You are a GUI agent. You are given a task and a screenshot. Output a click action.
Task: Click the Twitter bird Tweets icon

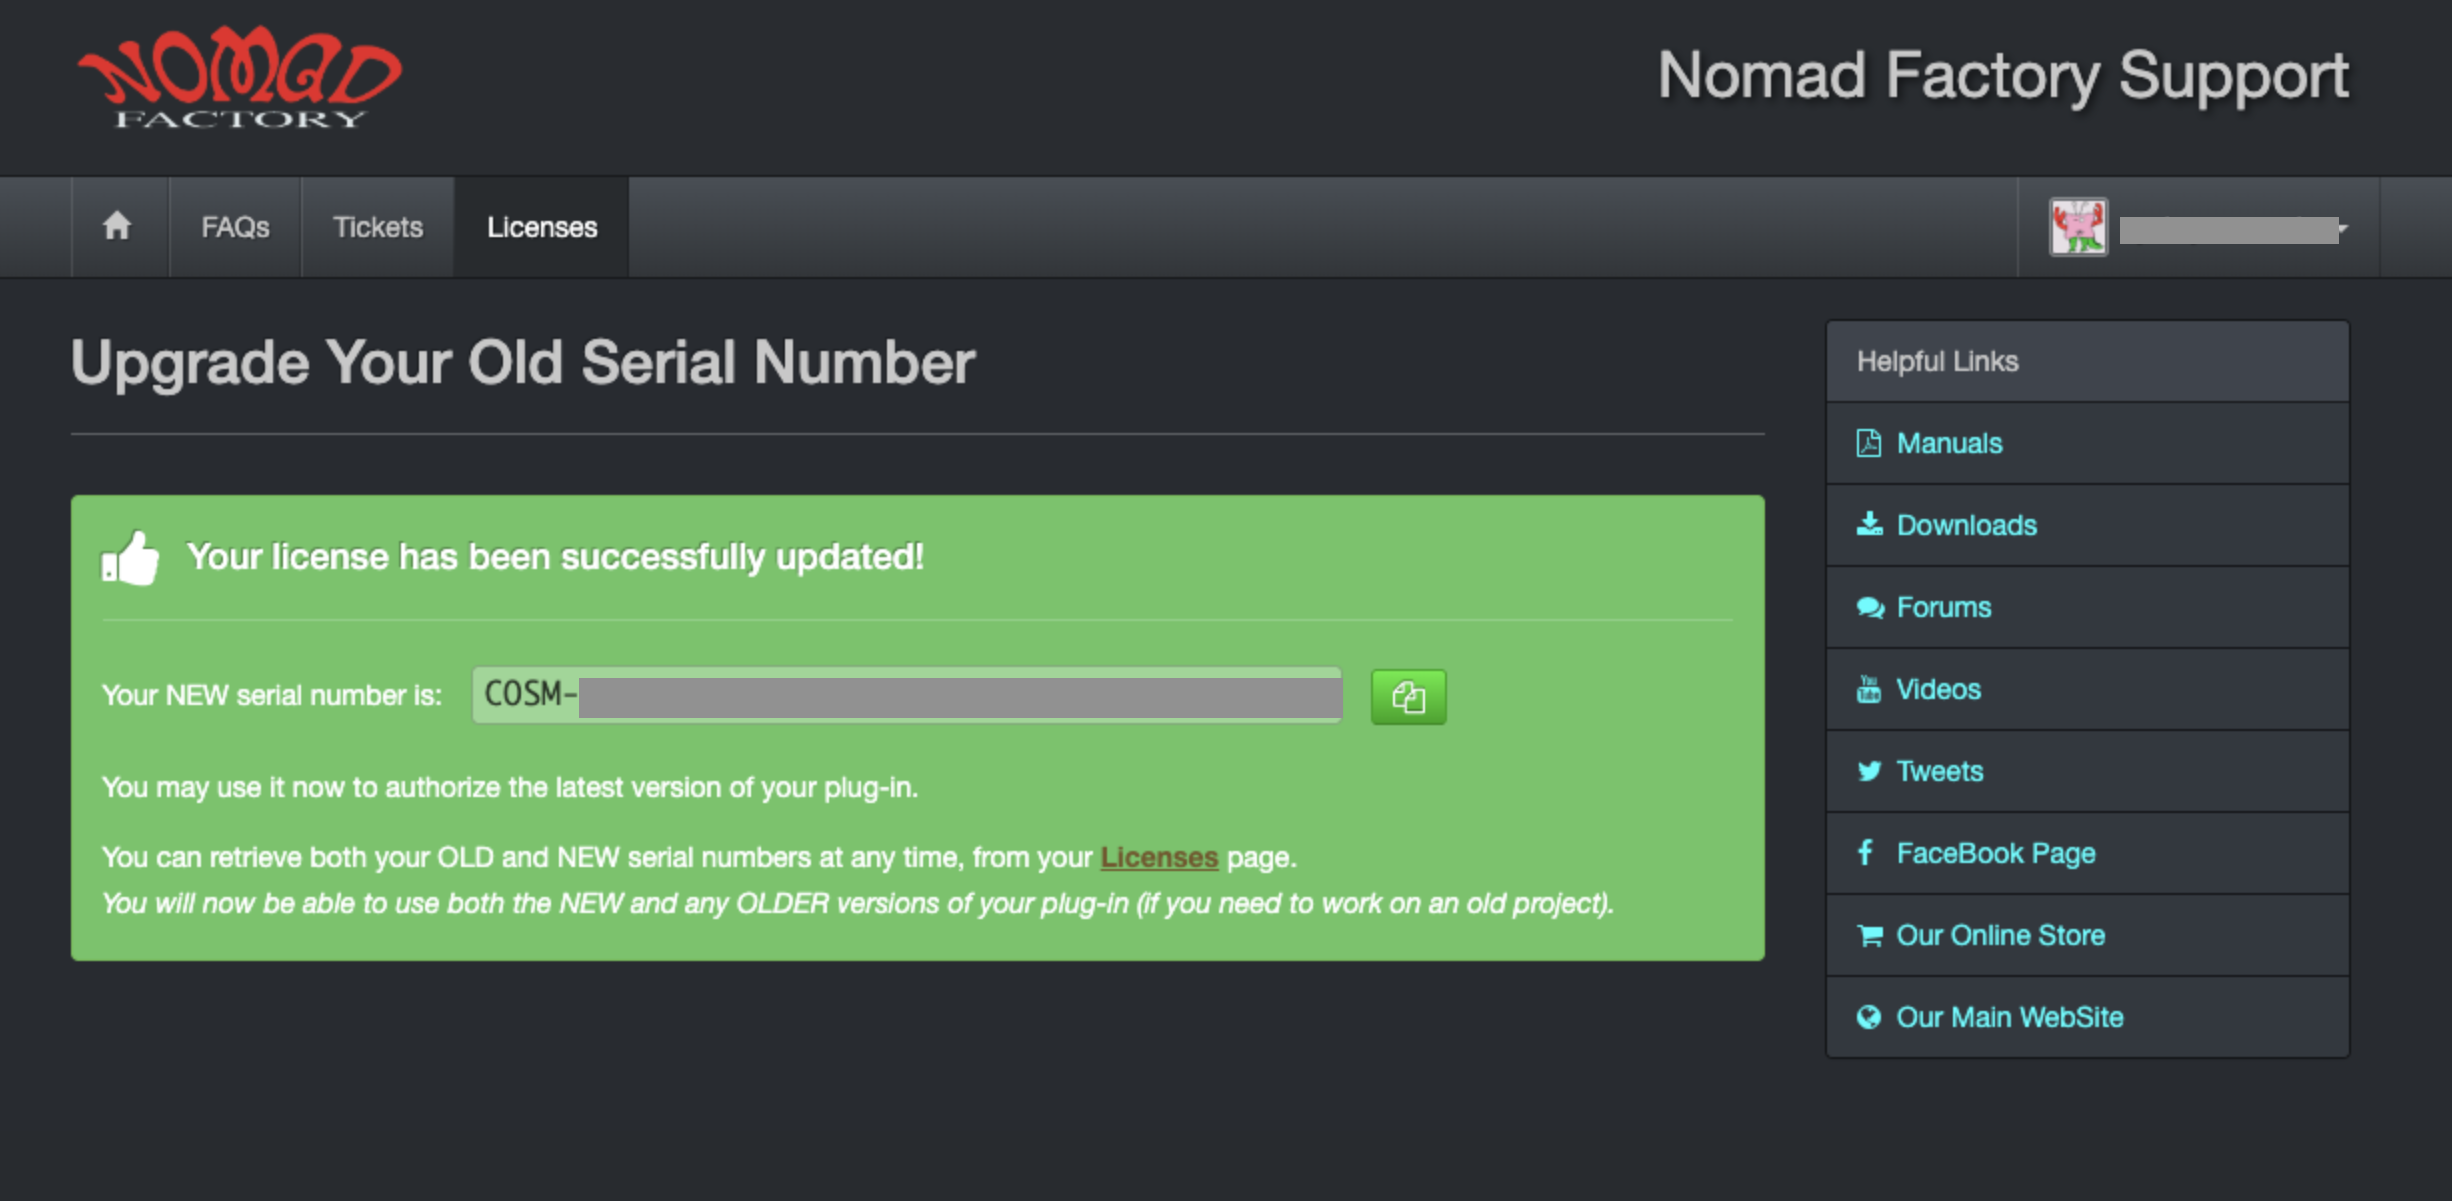point(1869,771)
